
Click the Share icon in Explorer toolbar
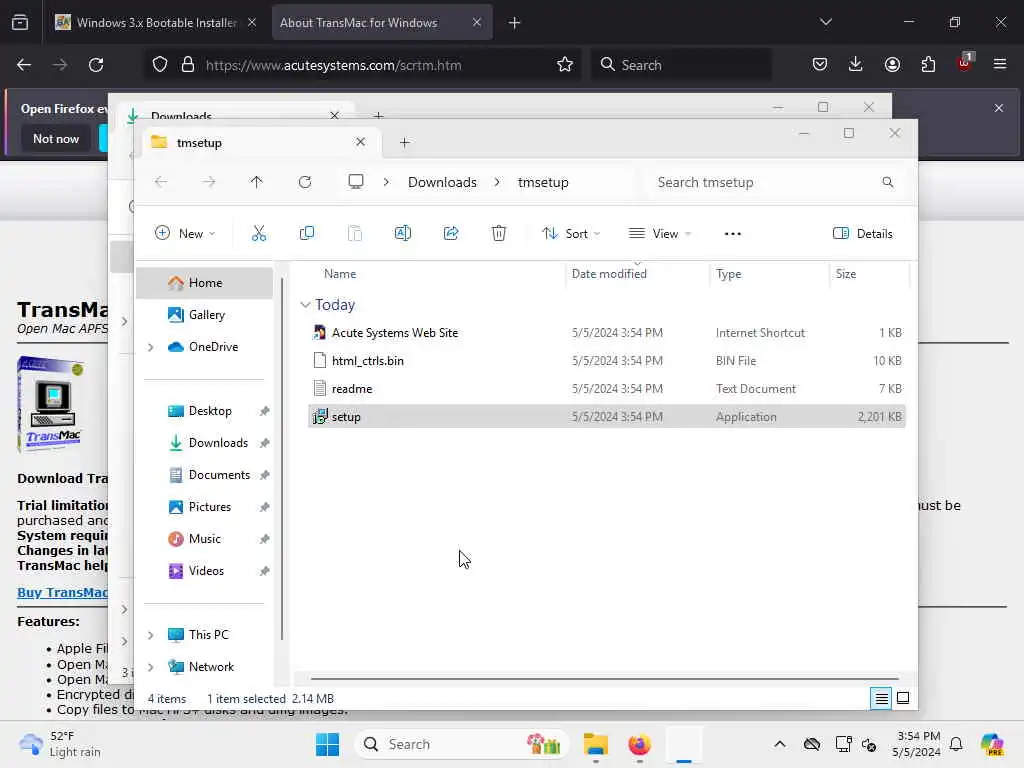click(451, 233)
